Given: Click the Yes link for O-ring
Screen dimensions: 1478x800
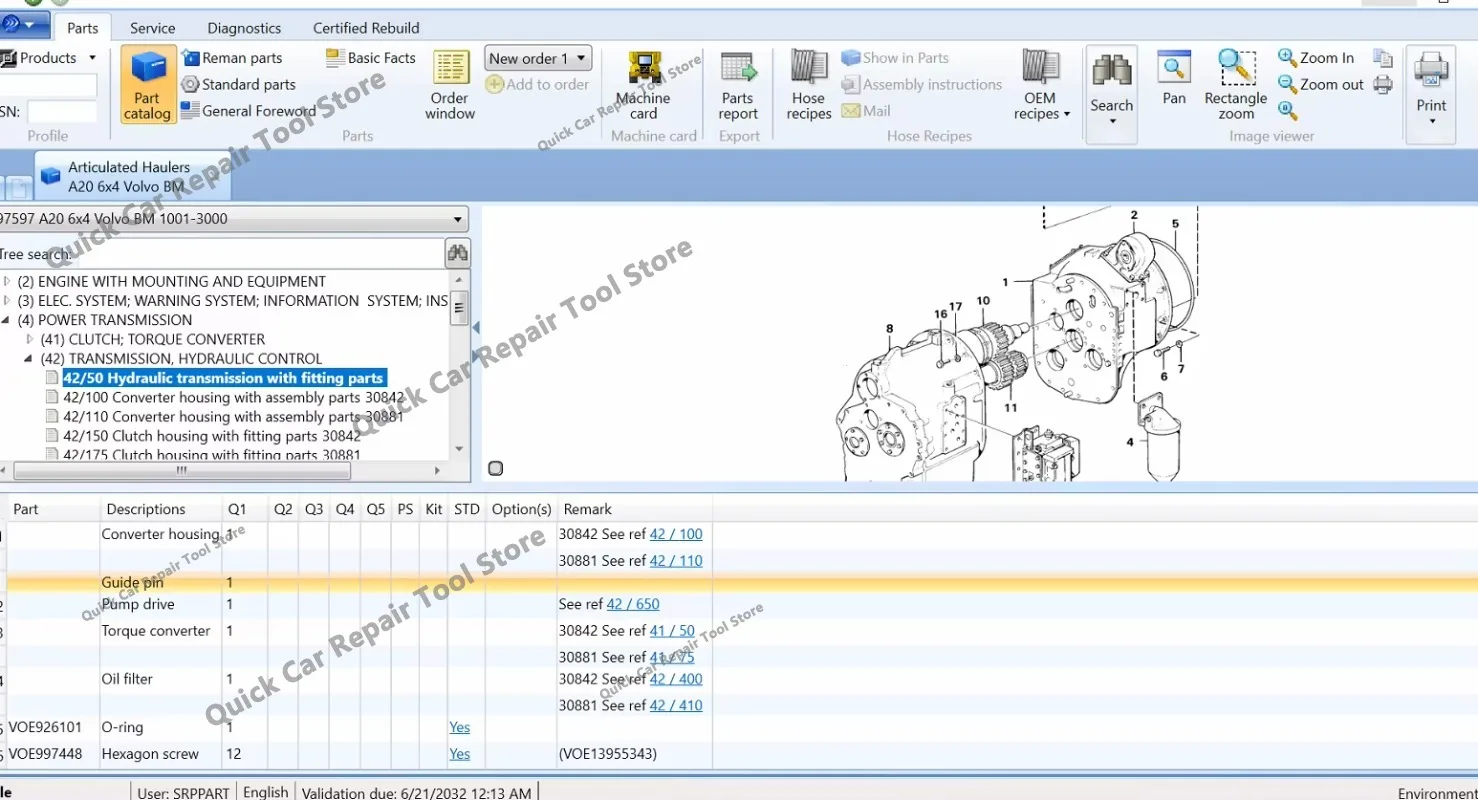Looking at the screenshot, I should click(x=459, y=727).
